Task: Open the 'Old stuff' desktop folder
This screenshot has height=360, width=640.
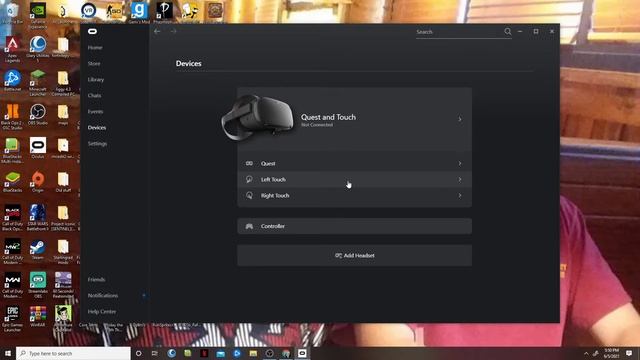Action: click(x=63, y=182)
